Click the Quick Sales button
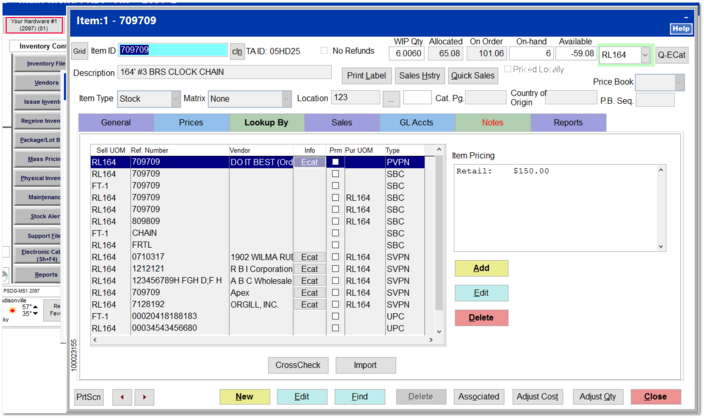Image resolution: width=704 pixels, height=418 pixels. 473,76
